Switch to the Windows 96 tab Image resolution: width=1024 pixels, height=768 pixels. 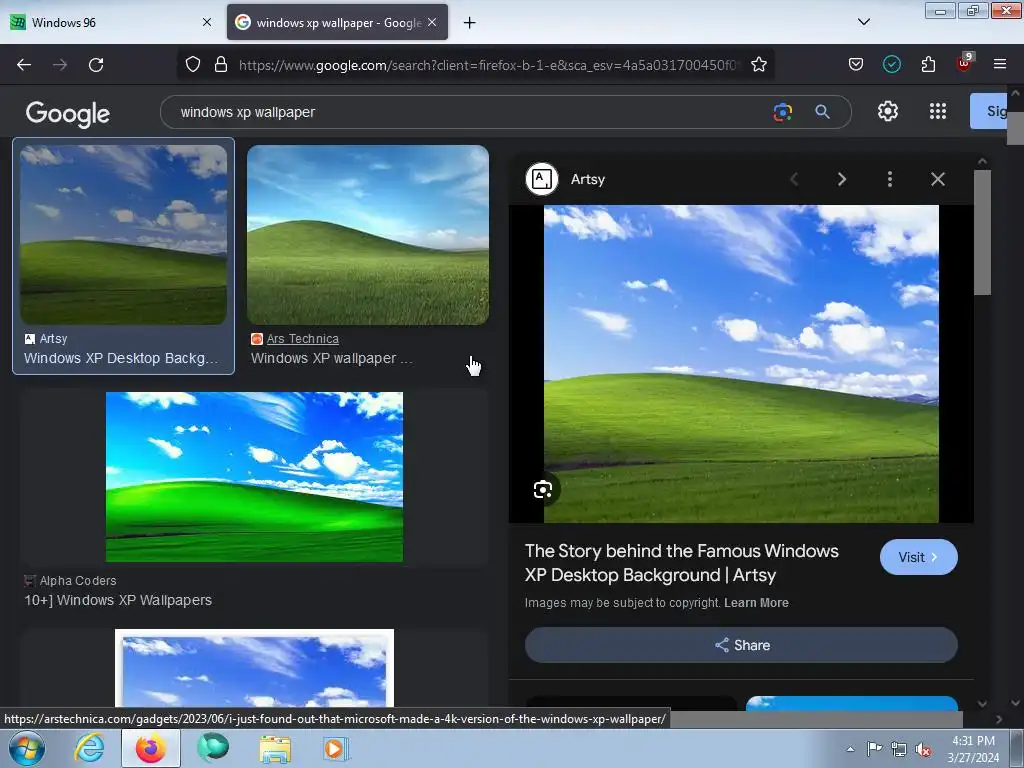click(x=111, y=22)
